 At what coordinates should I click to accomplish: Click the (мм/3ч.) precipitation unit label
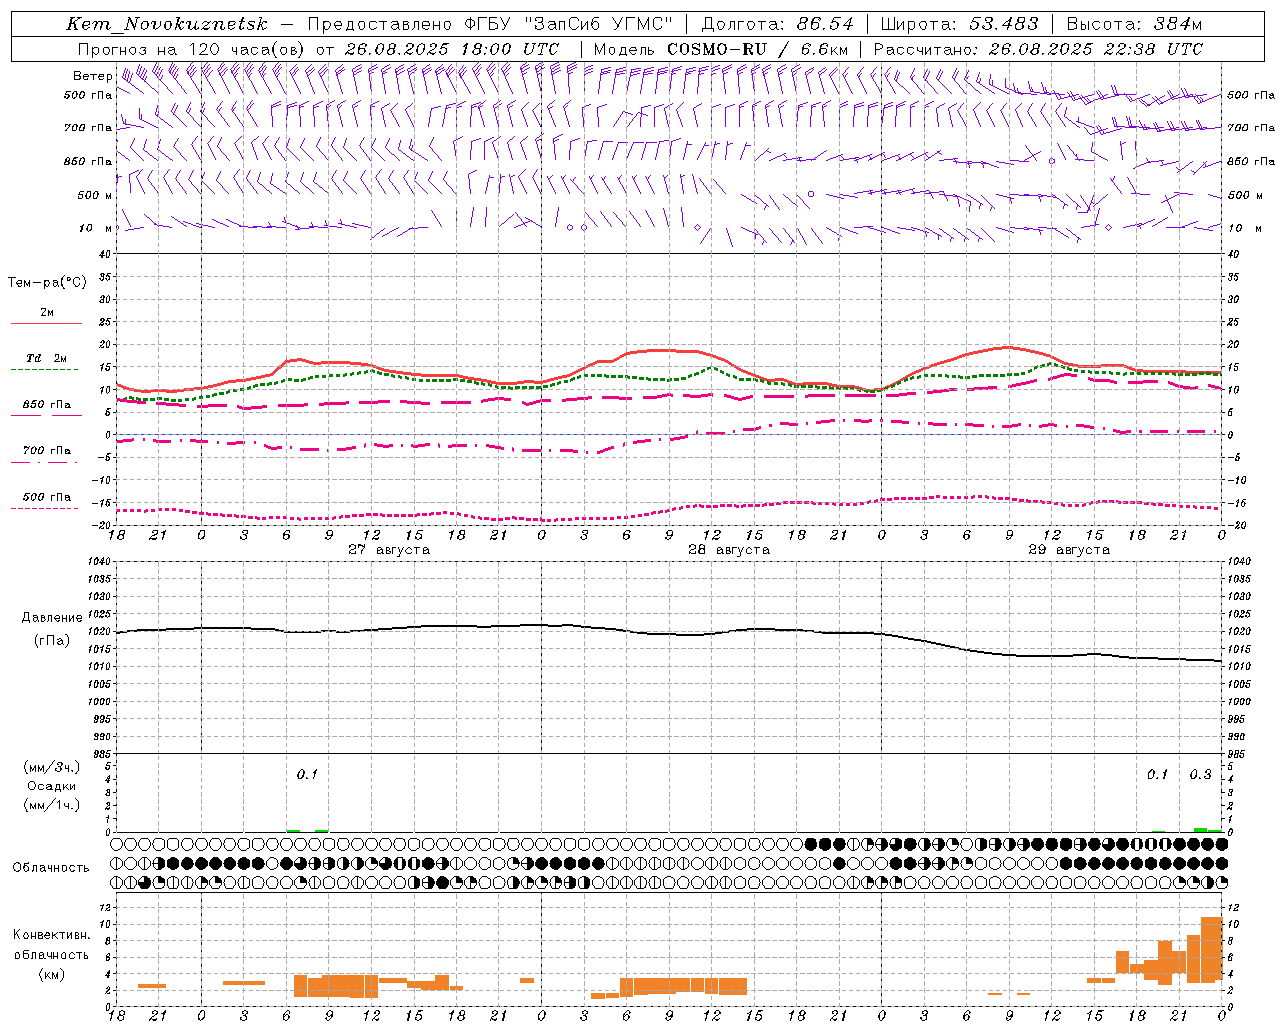(x=52, y=768)
